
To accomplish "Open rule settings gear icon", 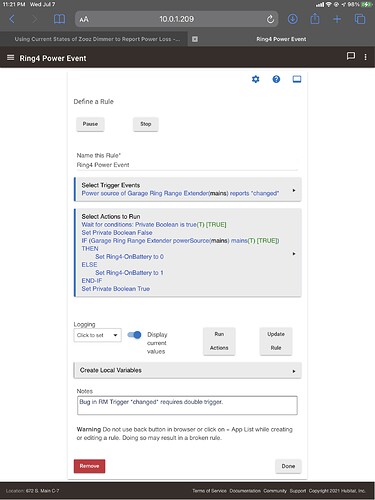I will (255, 79).
